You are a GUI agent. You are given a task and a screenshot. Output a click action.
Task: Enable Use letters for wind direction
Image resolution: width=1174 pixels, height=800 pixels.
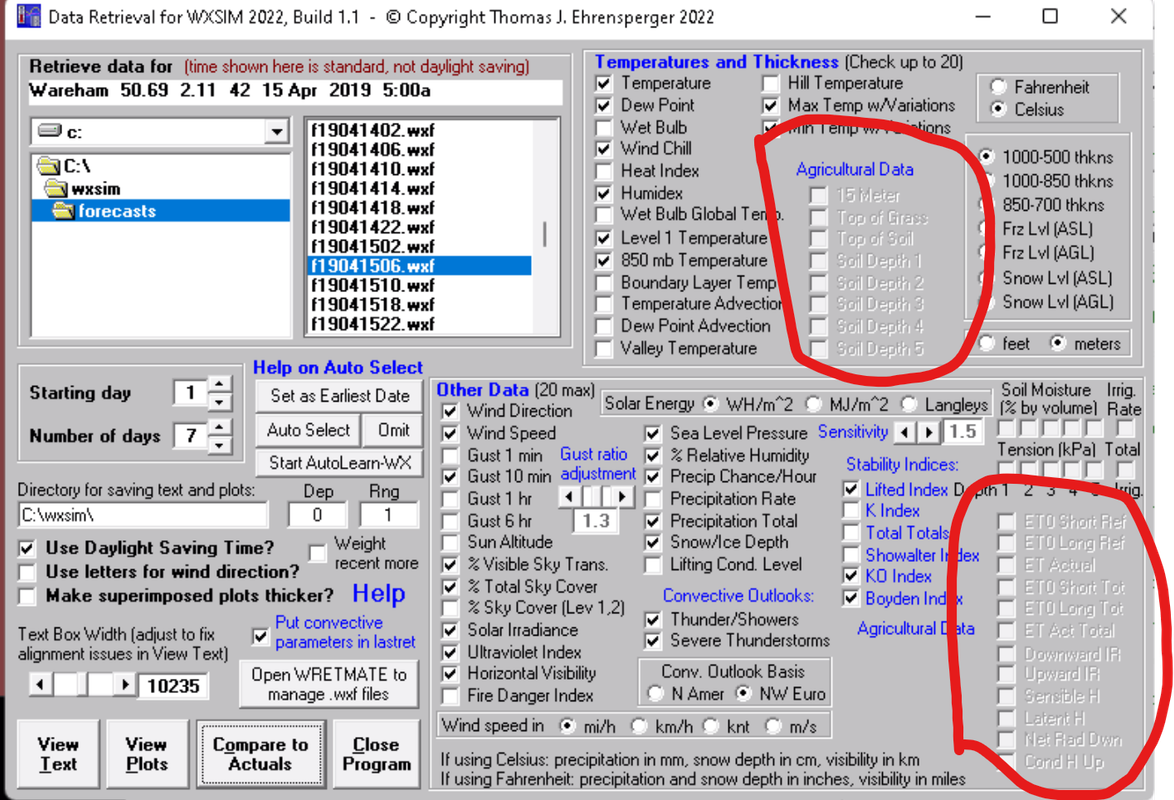pos(27,572)
